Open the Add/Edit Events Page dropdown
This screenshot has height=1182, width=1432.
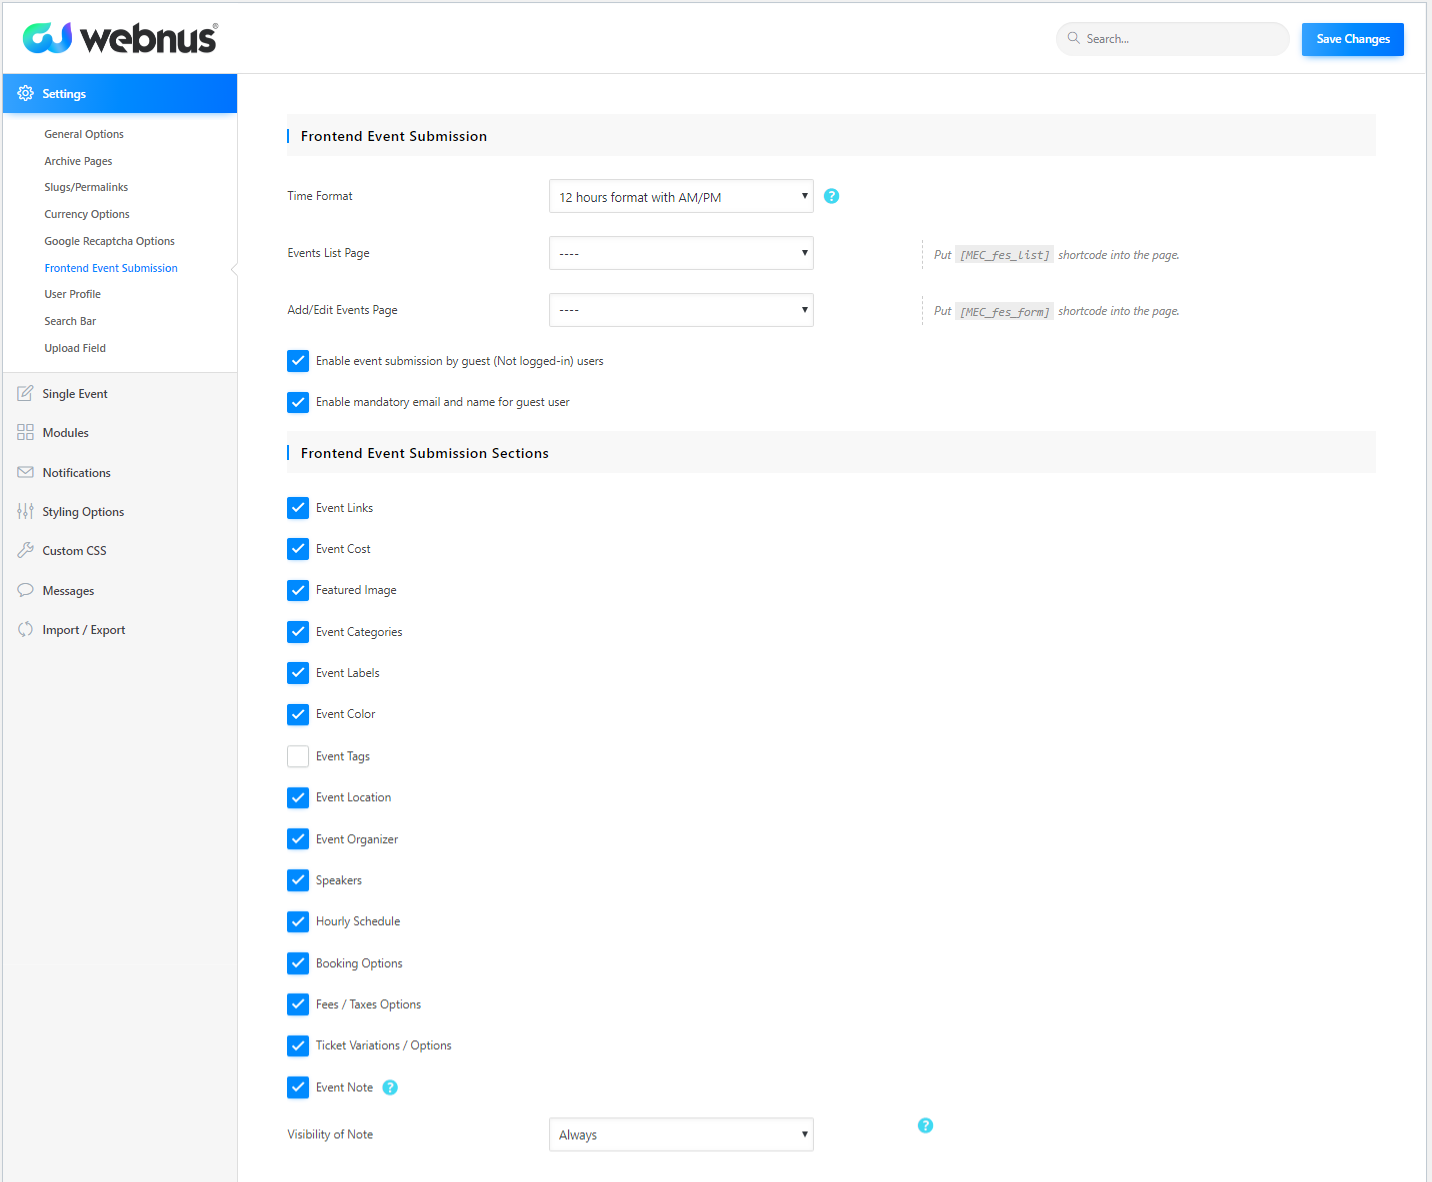pyautogui.click(x=681, y=310)
